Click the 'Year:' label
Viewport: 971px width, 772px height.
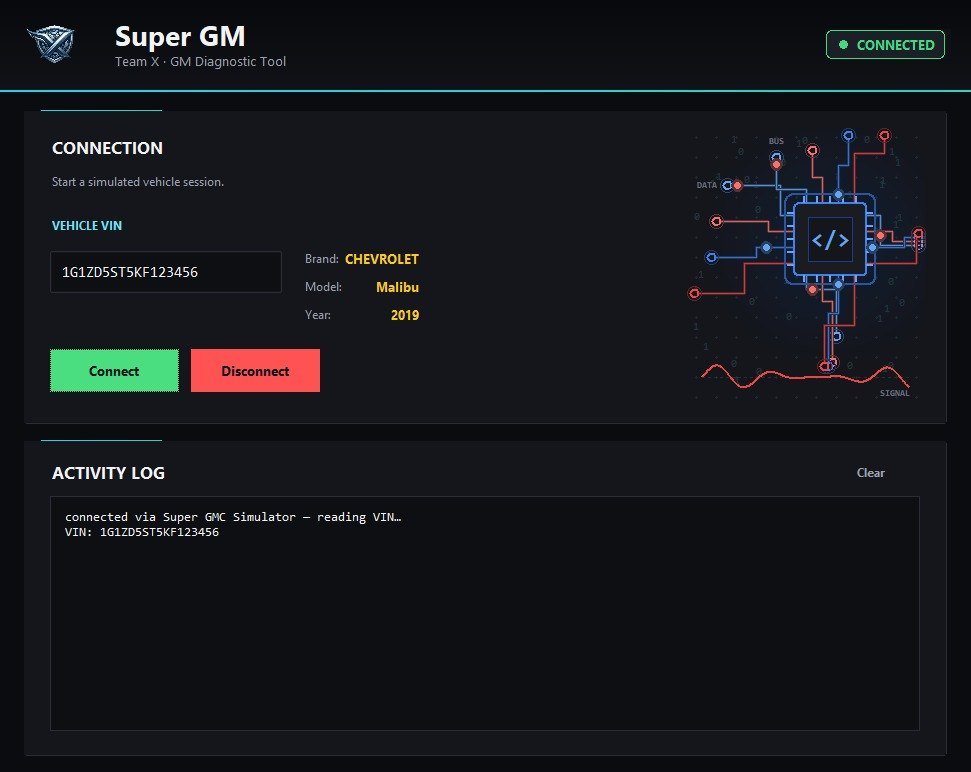[318, 314]
